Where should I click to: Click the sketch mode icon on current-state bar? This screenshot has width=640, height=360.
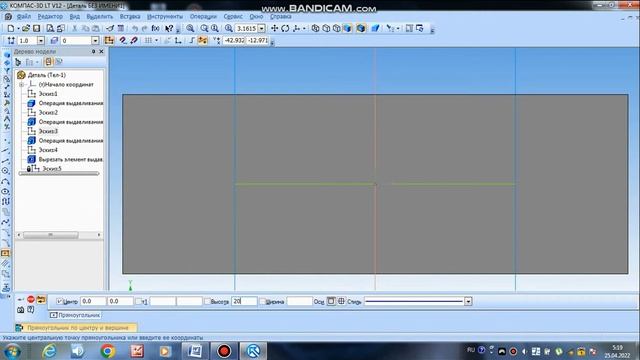click(x=109, y=40)
